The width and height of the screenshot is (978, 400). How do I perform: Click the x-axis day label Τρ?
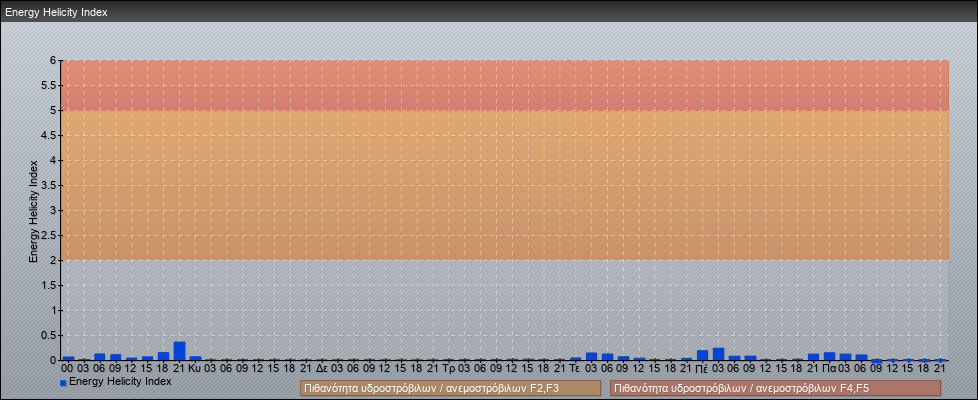[448, 369]
